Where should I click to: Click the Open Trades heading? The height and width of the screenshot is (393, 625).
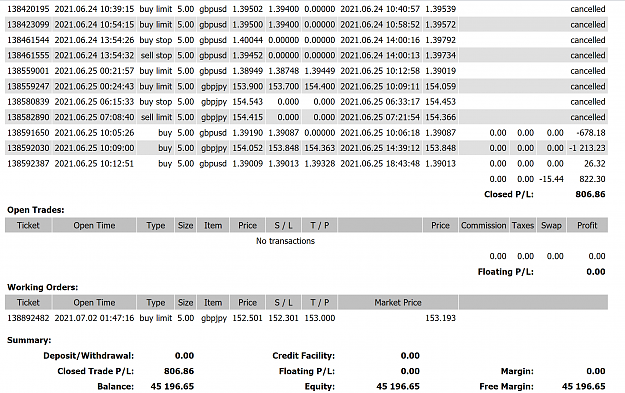[35, 210]
